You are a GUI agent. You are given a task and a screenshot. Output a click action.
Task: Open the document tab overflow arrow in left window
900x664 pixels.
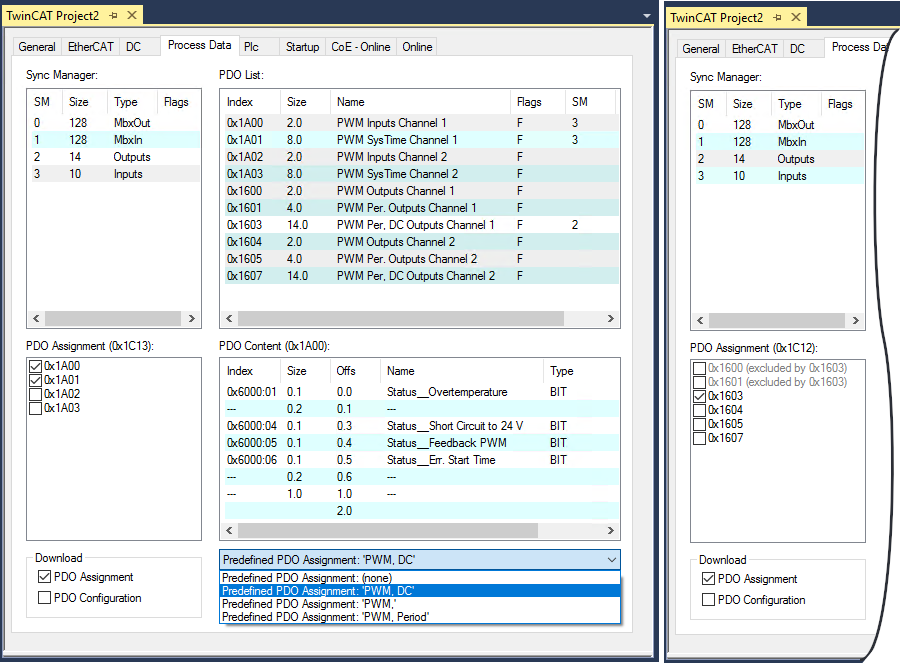tap(647, 16)
